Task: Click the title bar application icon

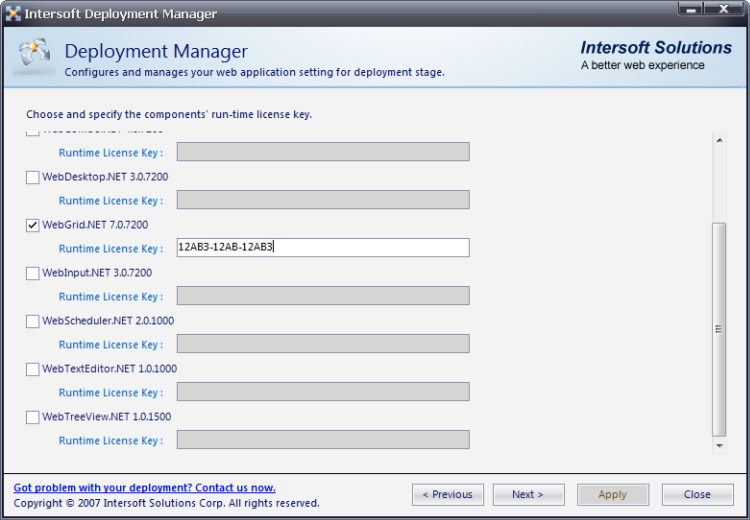Action: pyautogui.click(x=13, y=14)
